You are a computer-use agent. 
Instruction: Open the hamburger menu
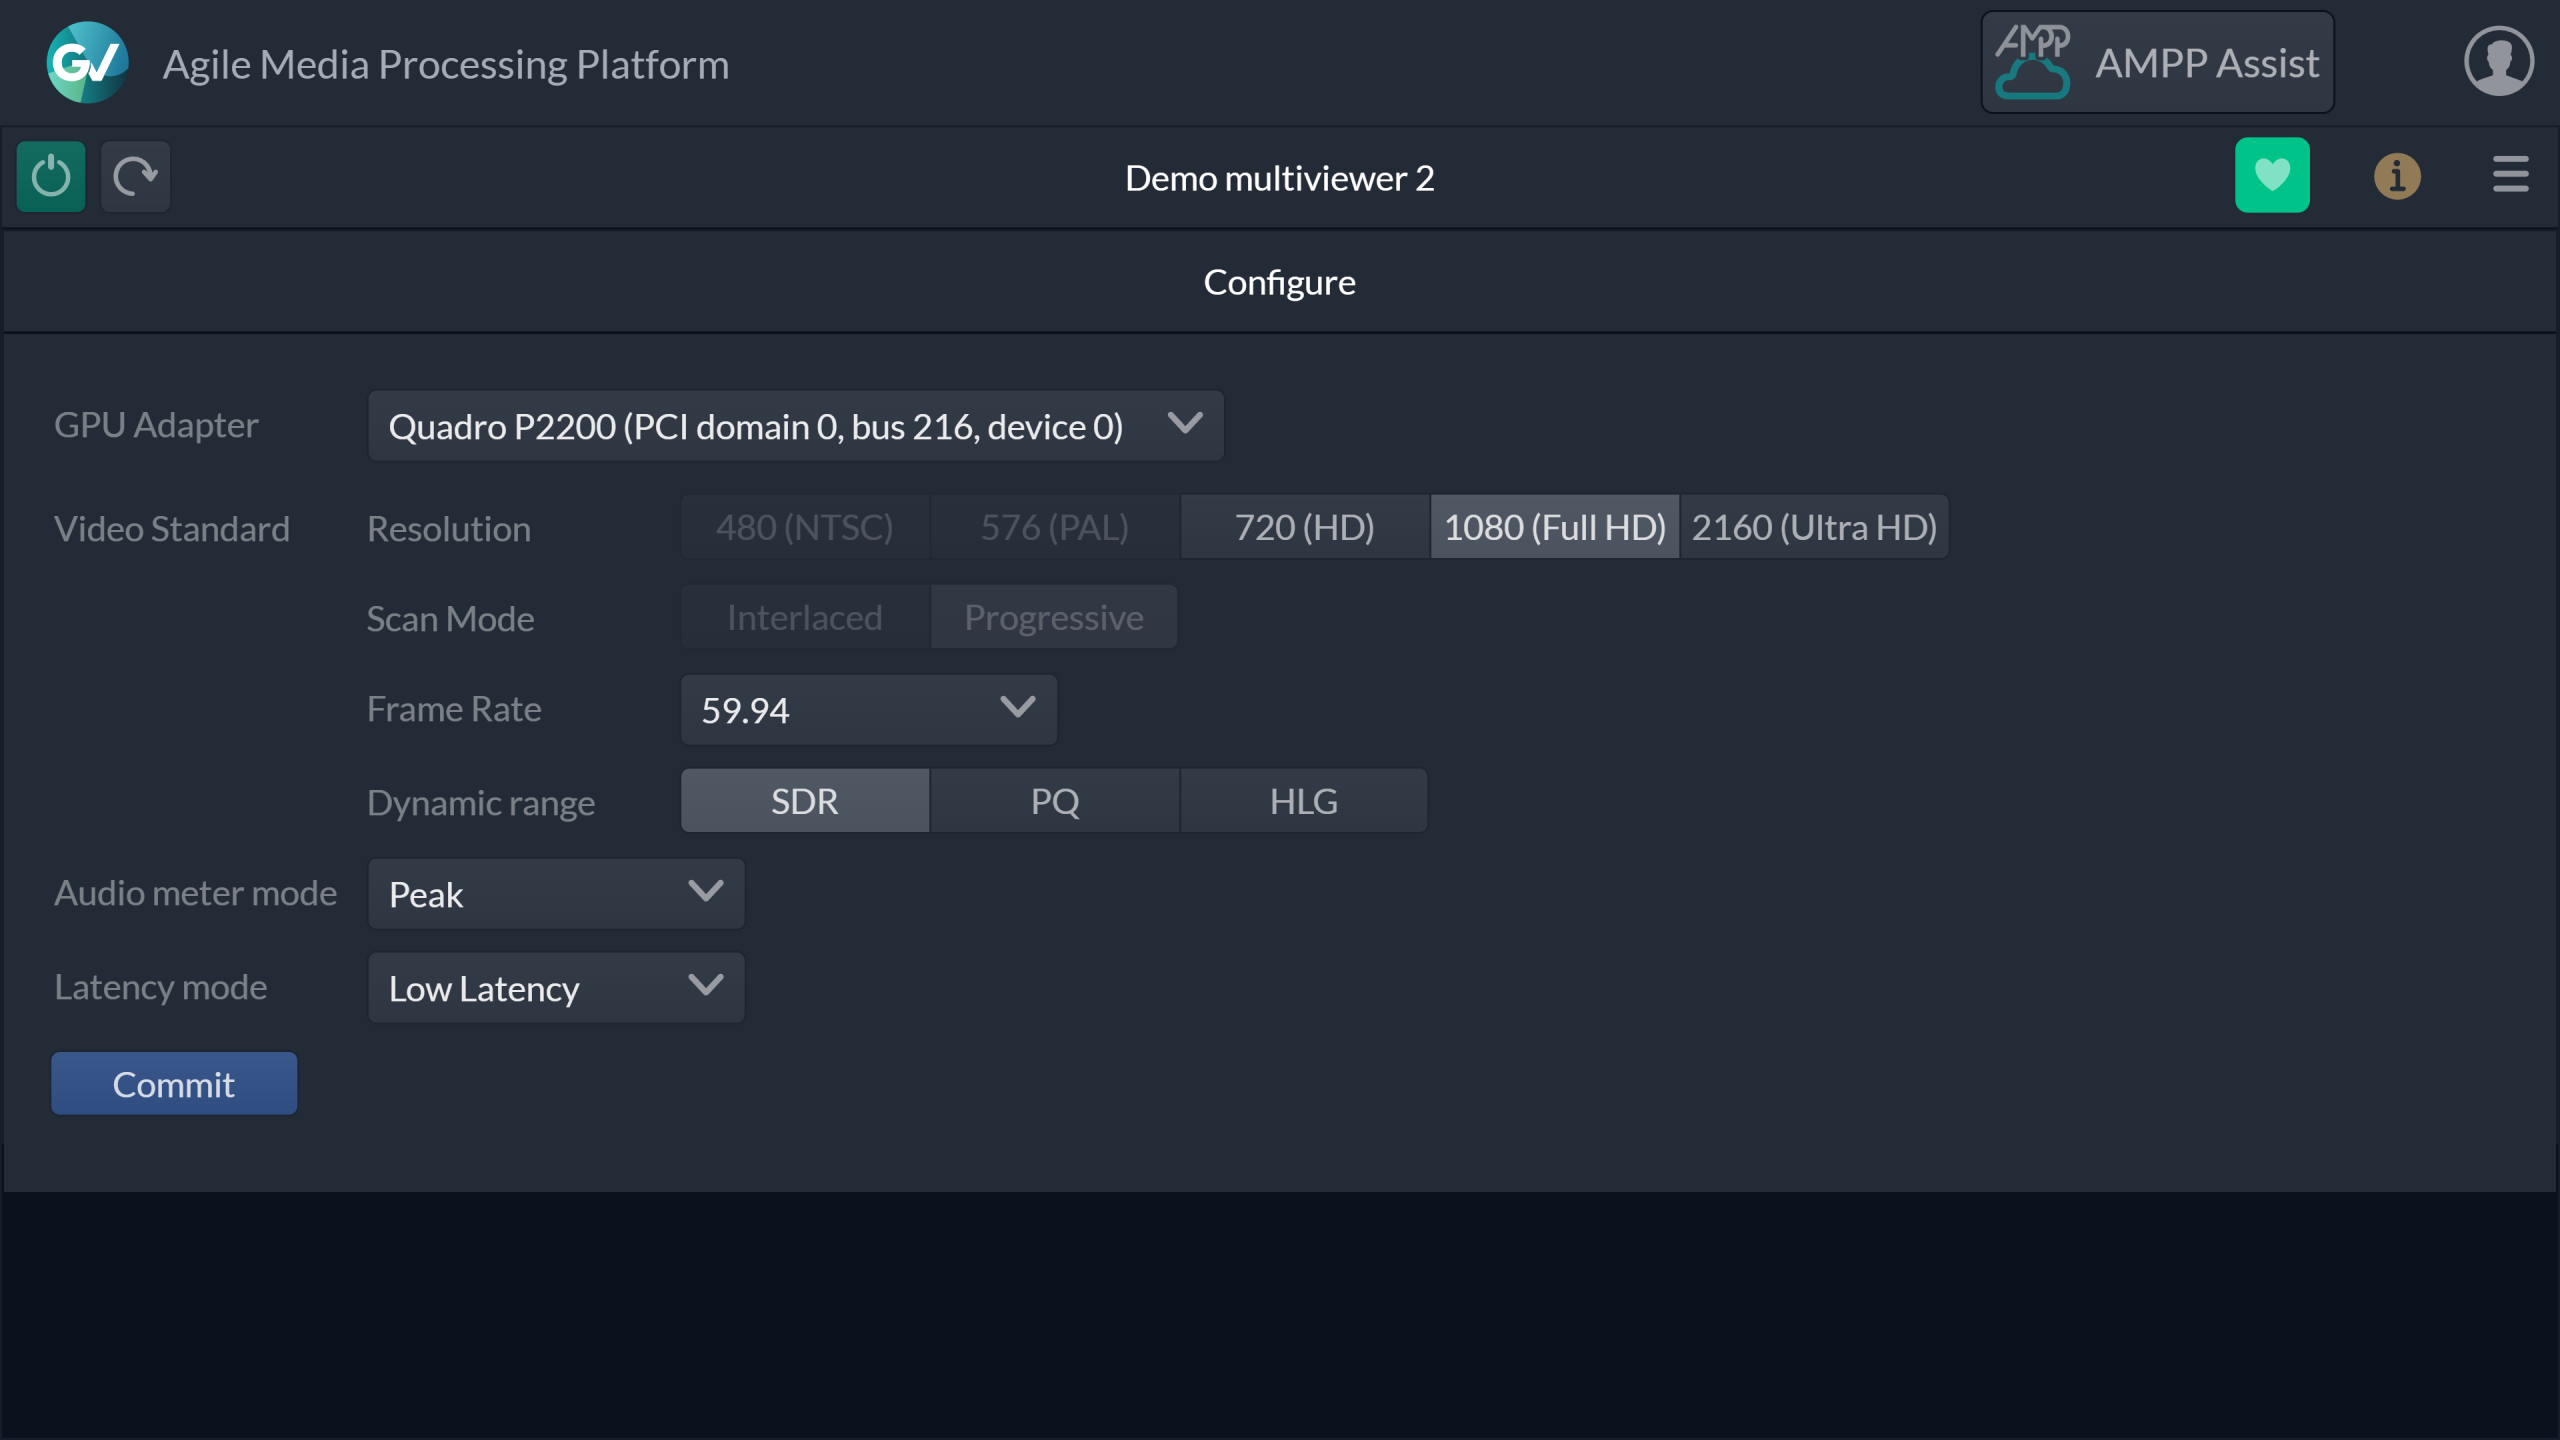click(x=2510, y=174)
